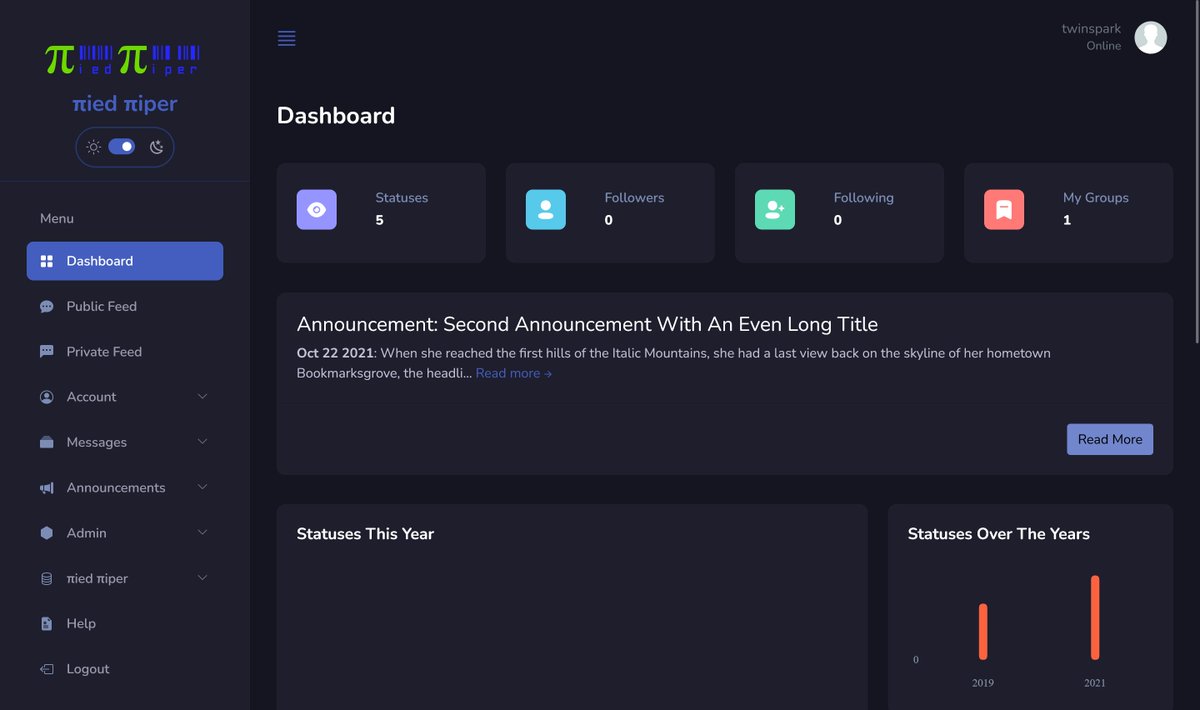This screenshot has height=710, width=1200.
Task: Select Logout in the sidebar
Action: point(125,669)
